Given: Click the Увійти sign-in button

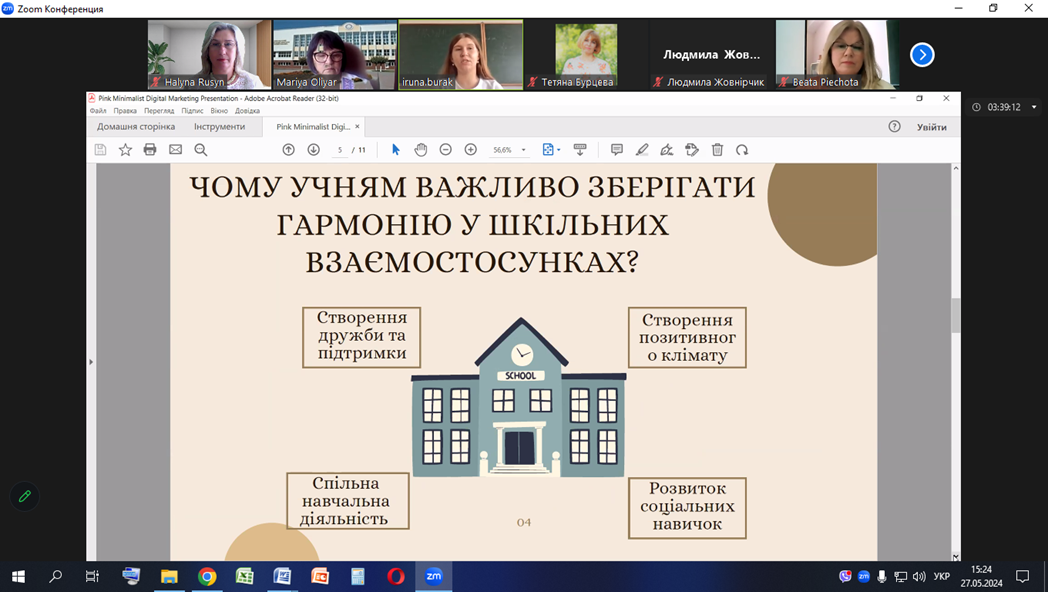Looking at the screenshot, I should 931,127.
